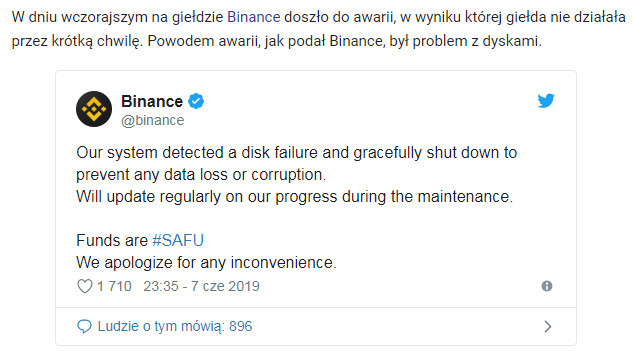Click the Binance profile avatar logo
Viewport: 634px width, 361px height.
pos(94,109)
